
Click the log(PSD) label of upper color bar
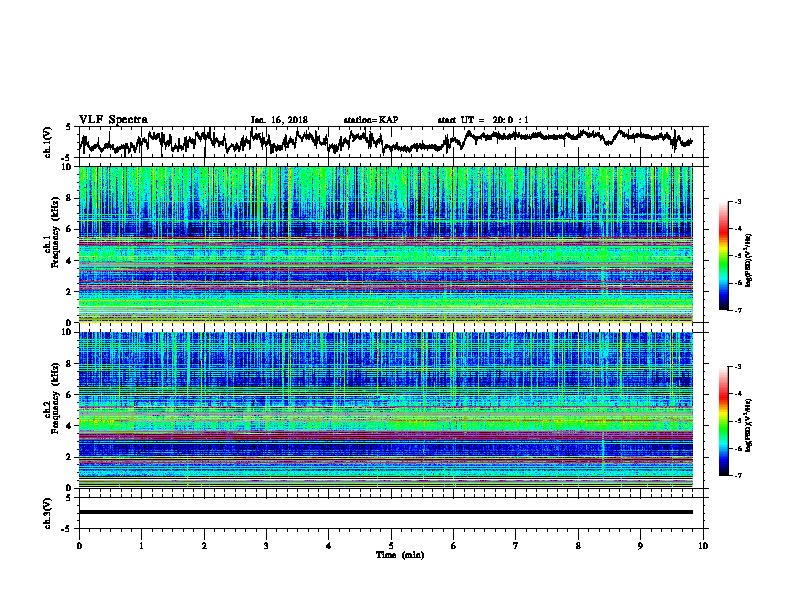pos(749,260)
